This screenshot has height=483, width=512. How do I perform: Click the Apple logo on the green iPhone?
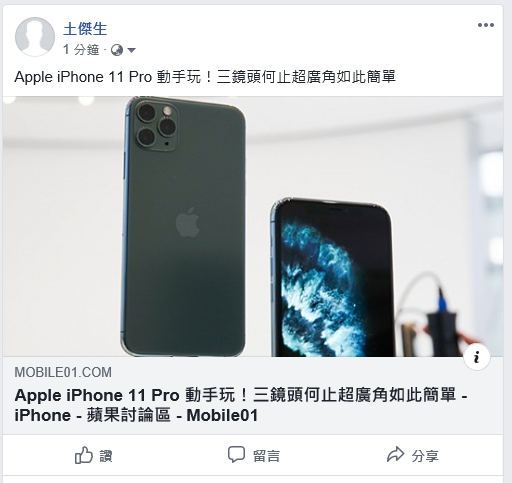pos(188,222)
